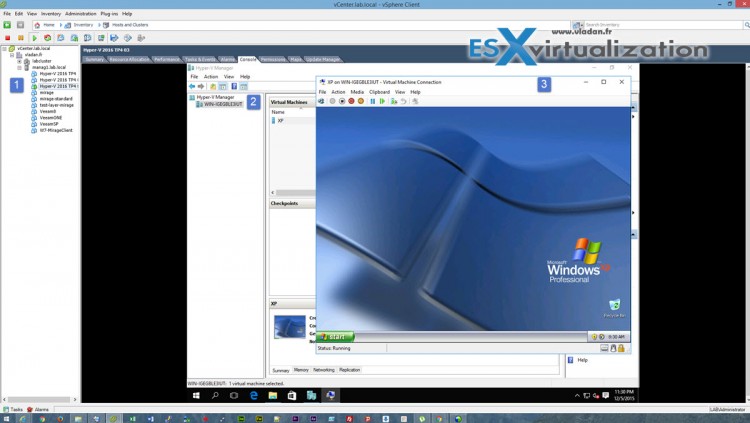Open Clipboard menu in Virtual Machine Connection
This screenshot has height=423, width=750.
[379, 92]
